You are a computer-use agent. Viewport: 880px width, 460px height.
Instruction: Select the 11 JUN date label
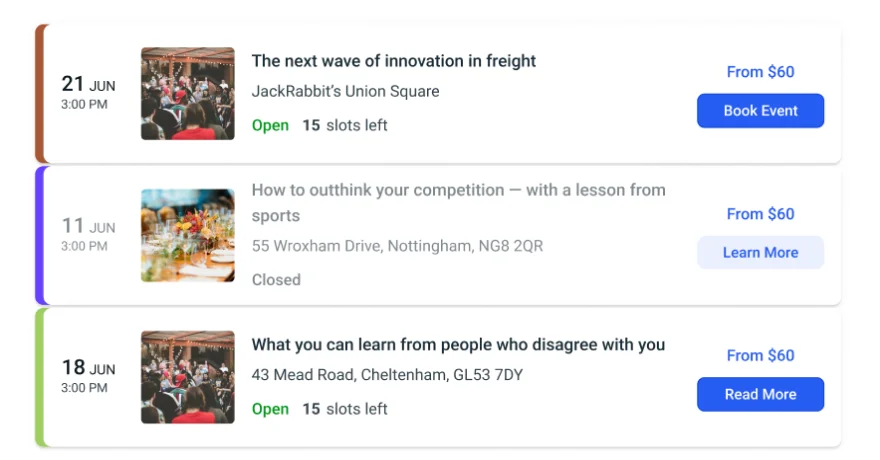88,226
